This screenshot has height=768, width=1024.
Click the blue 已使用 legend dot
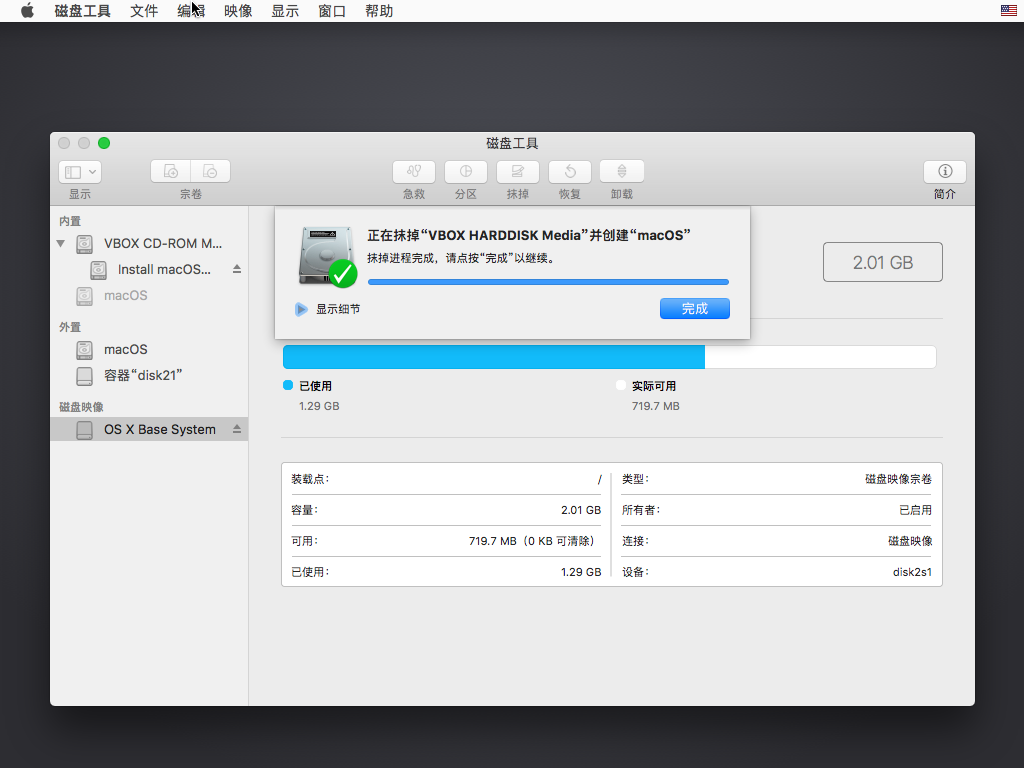click(288, 385)
